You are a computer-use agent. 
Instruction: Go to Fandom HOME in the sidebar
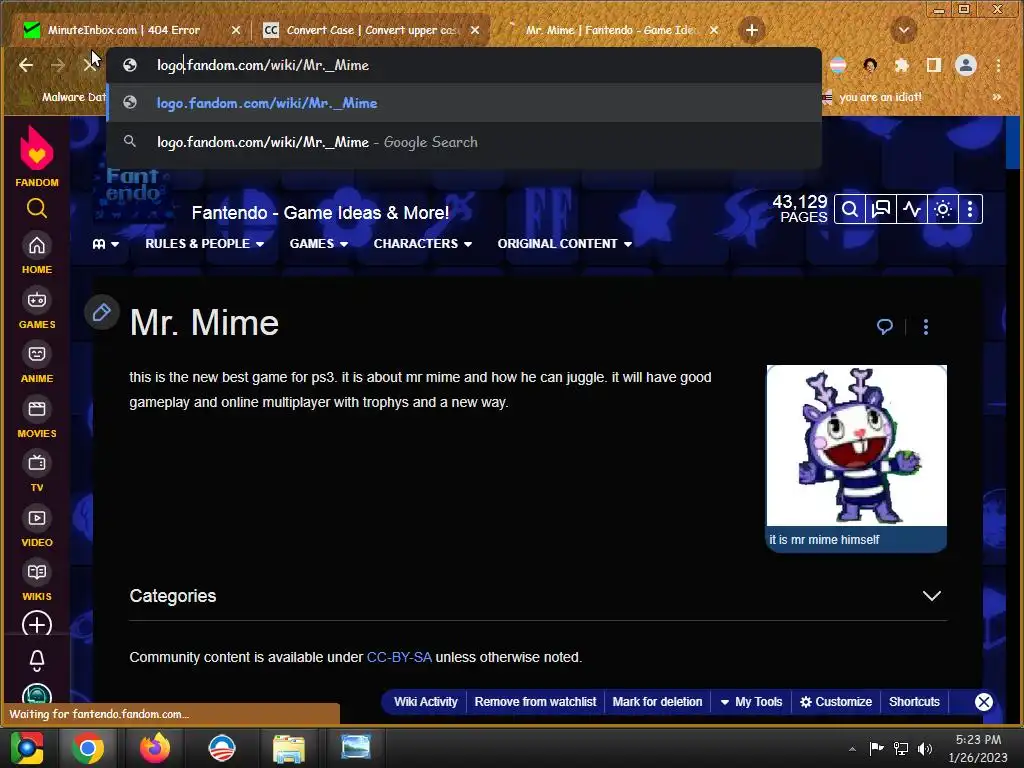click(x=37, y=254)
